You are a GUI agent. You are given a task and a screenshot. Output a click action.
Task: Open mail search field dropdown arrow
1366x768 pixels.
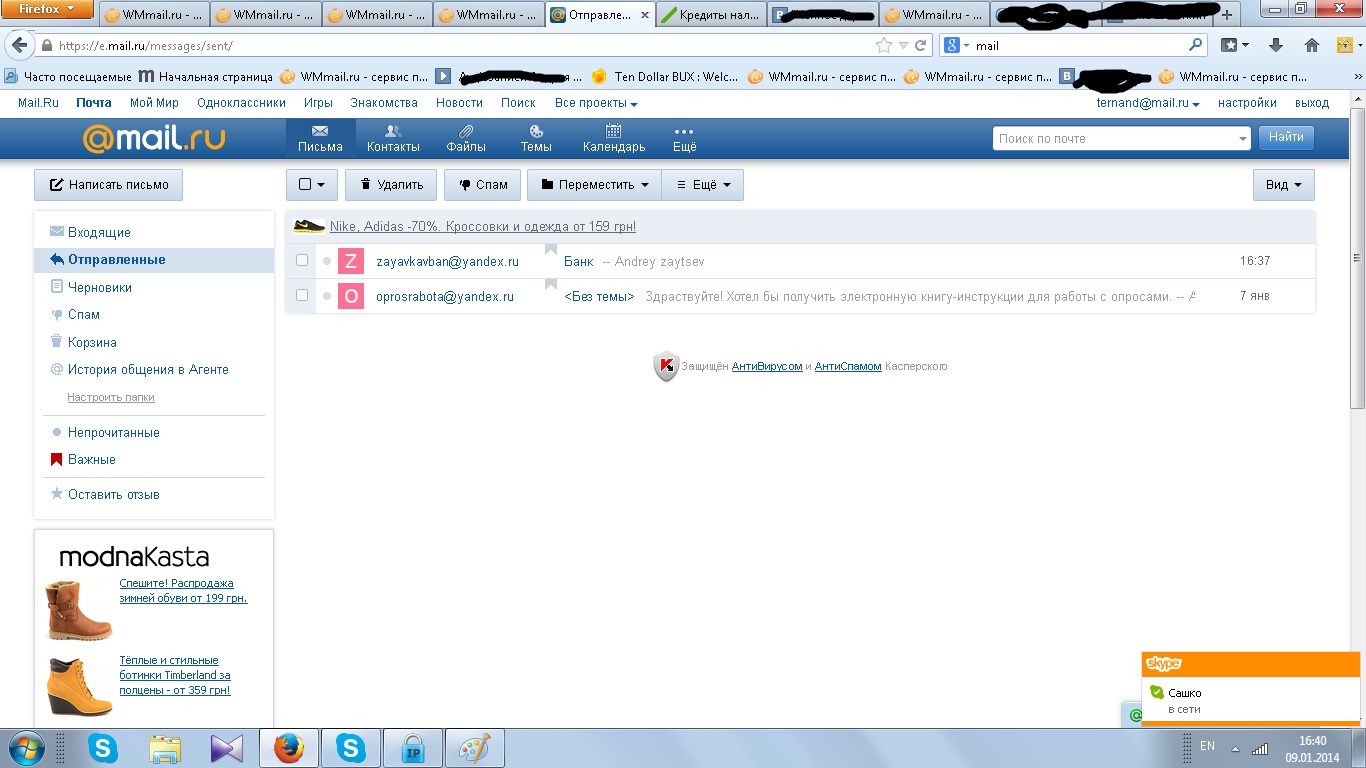tap(1243, 139)
